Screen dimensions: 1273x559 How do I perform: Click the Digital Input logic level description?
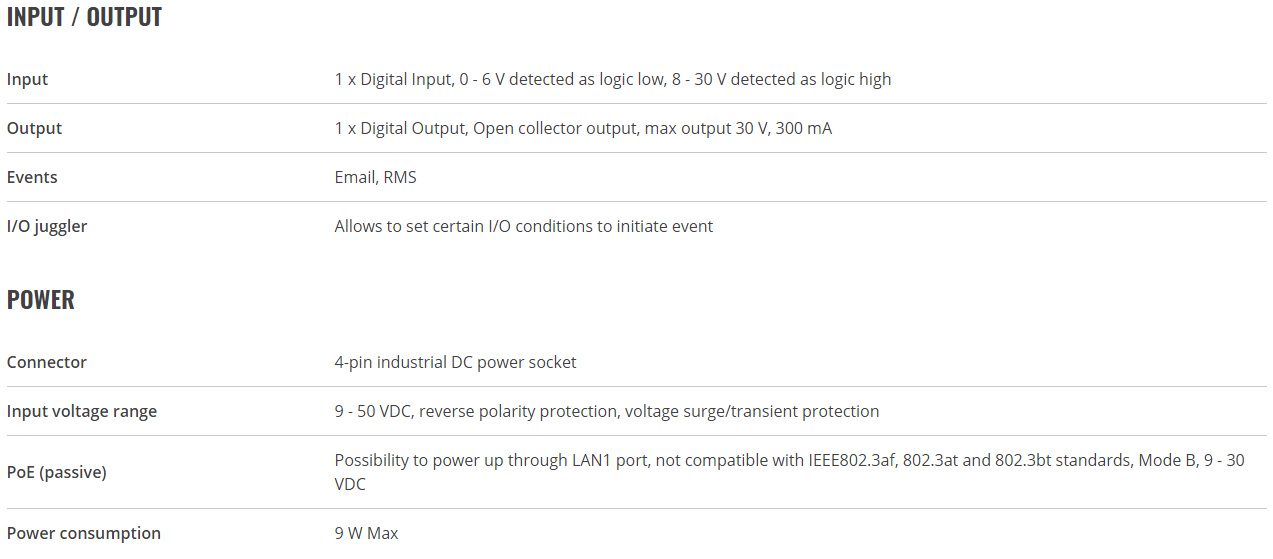tap(613, 79)
